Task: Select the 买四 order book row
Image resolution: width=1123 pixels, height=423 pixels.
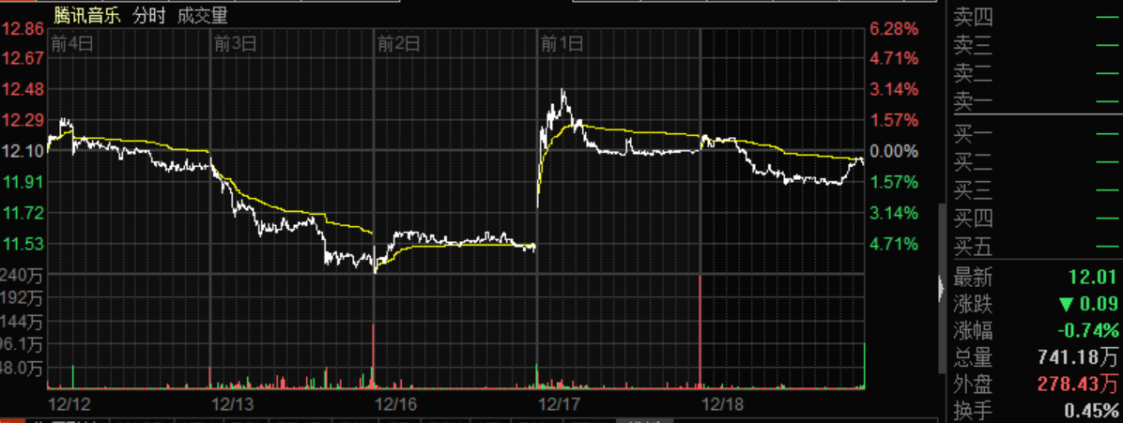Action: tap(1036, 219)
